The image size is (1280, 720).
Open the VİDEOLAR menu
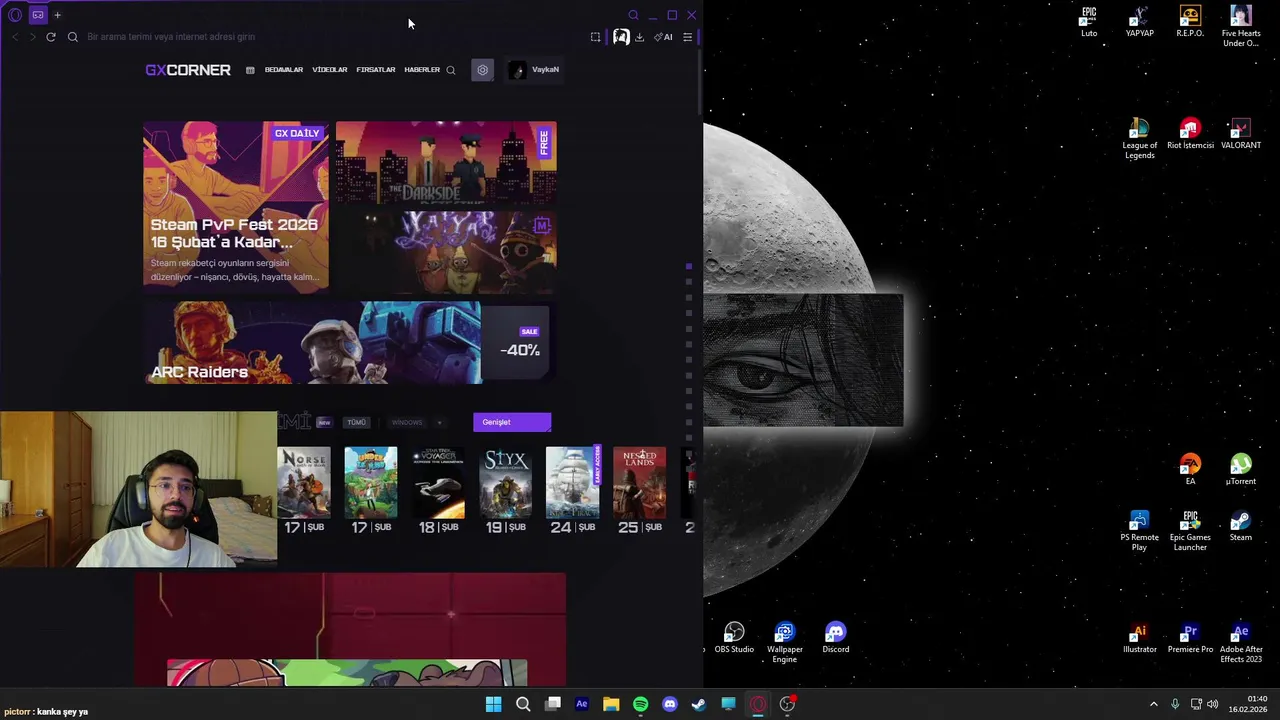[x=329, y=70]
